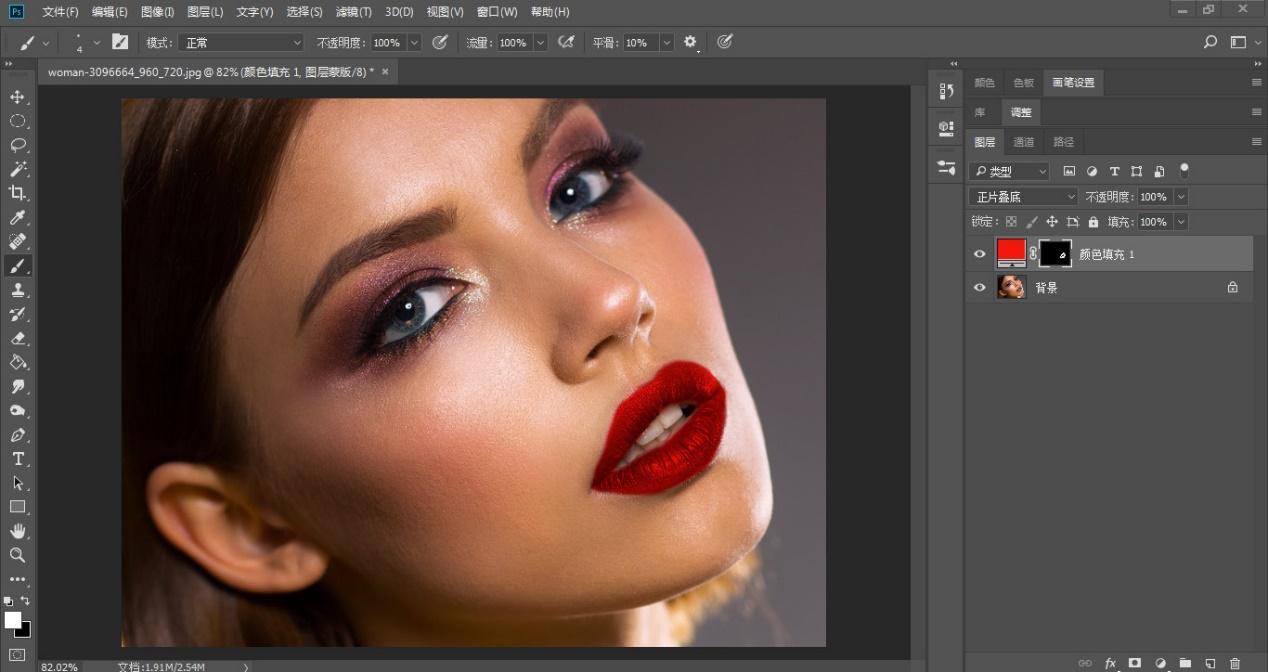Open smoothing options gear icon

[690, 42]
